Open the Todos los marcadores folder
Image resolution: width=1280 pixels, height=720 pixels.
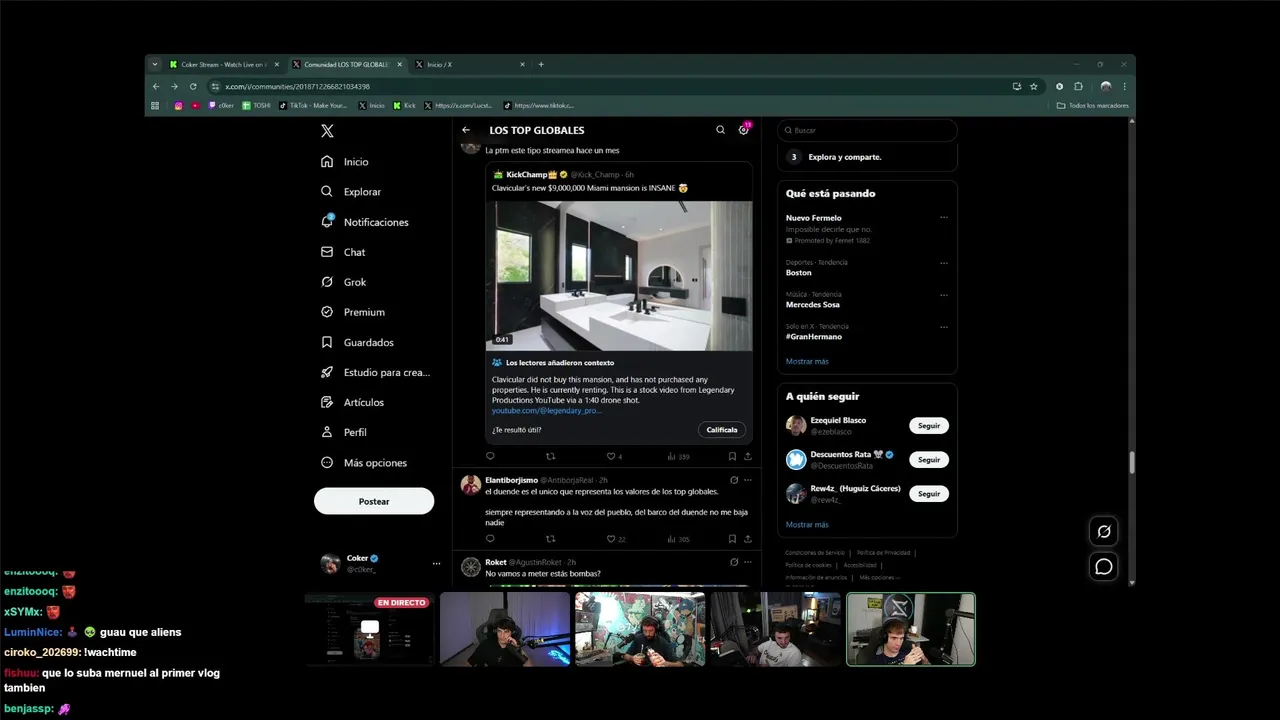tap(1092, 105)
